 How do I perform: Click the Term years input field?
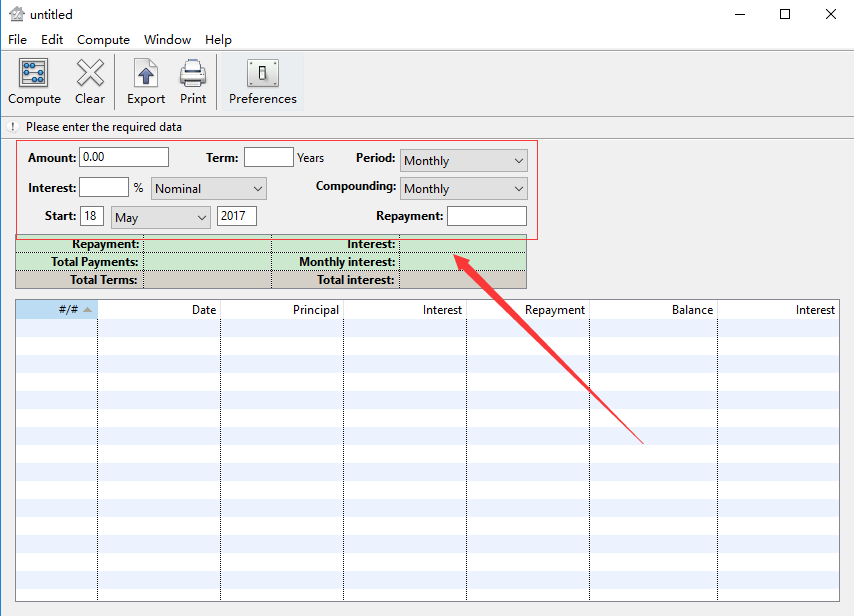coord(268,156)
